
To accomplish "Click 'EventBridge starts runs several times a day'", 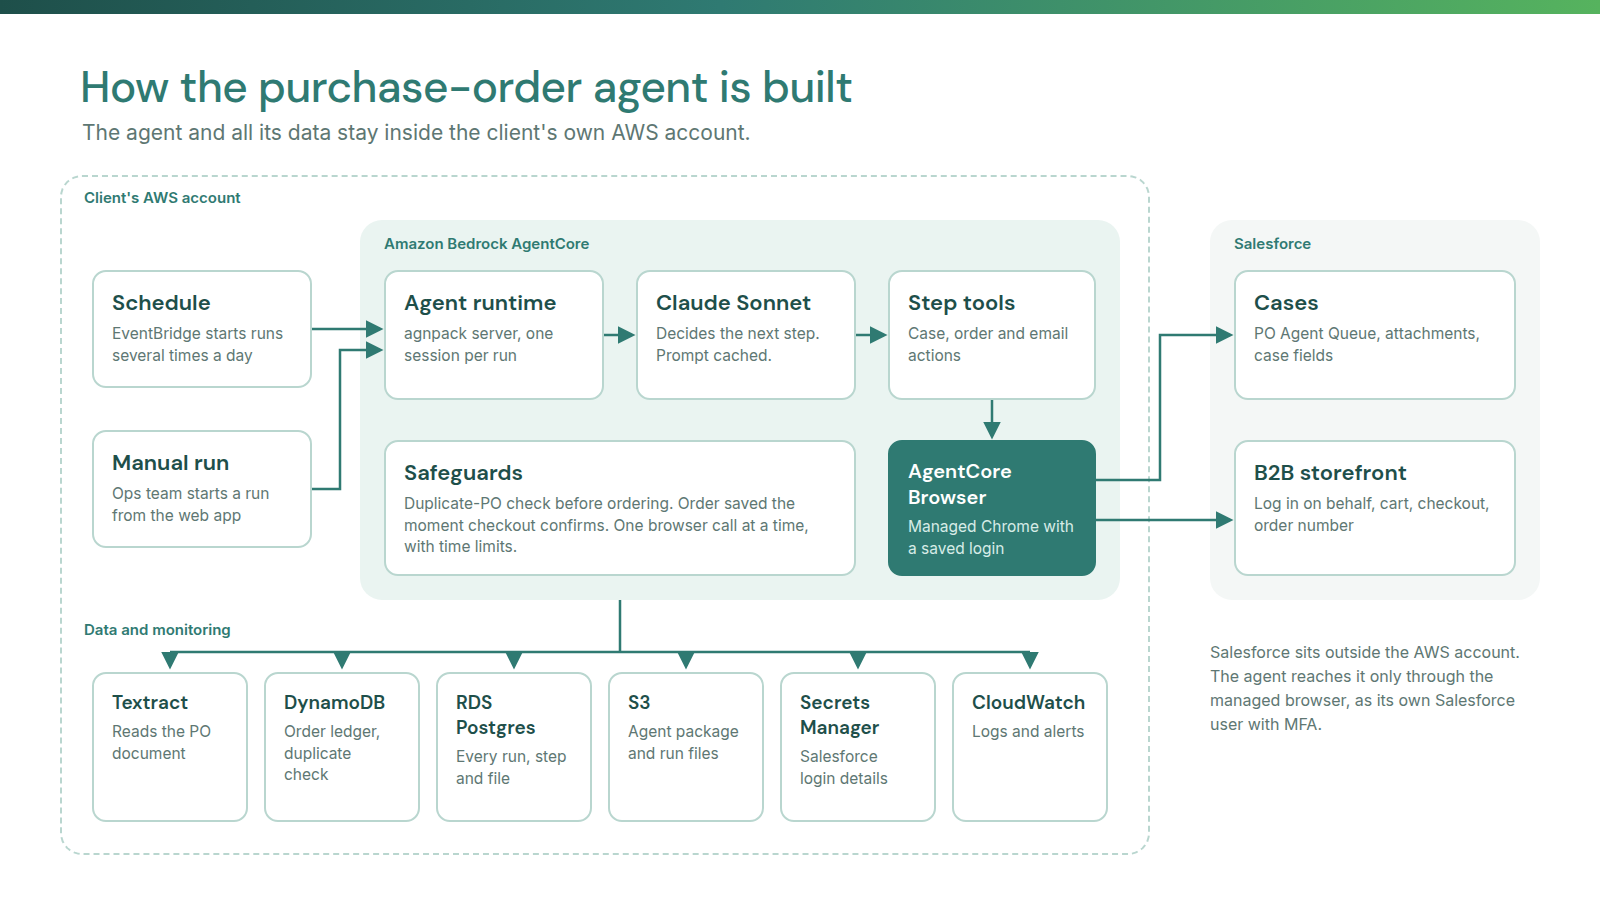I will (x=197, y=344).
